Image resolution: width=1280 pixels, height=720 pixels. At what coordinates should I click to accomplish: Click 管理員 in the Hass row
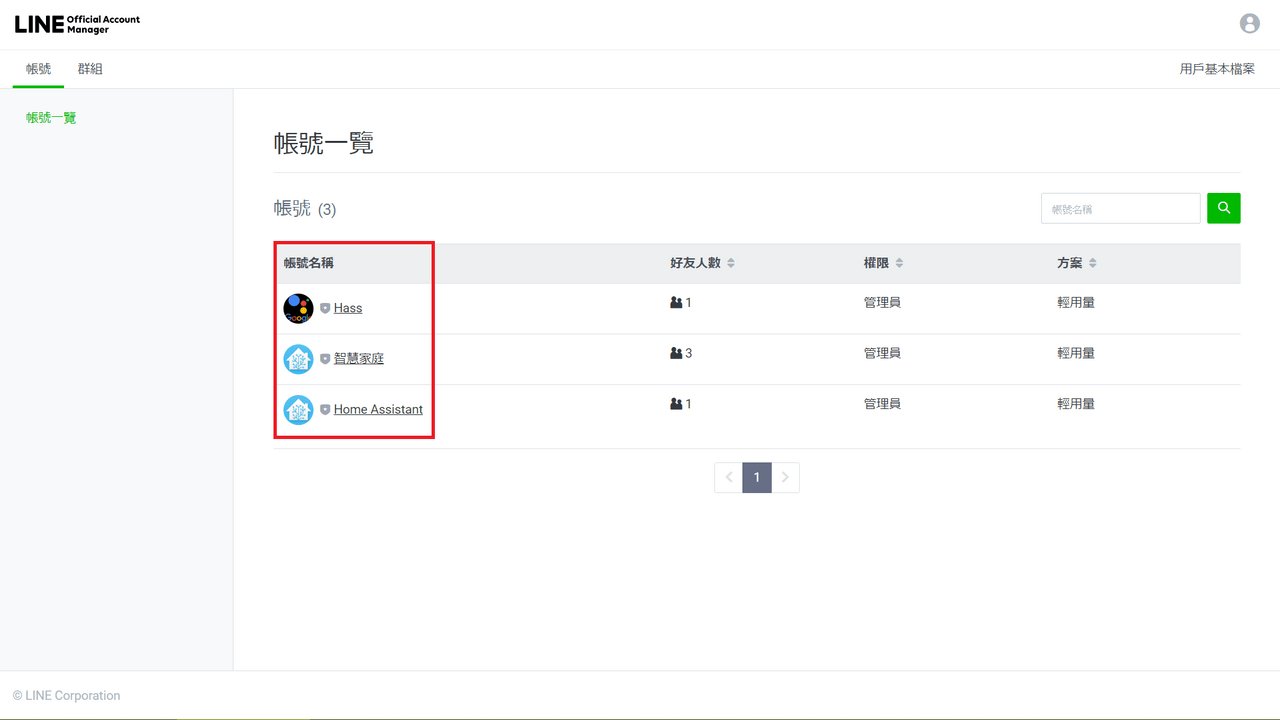tap(882, 302)
